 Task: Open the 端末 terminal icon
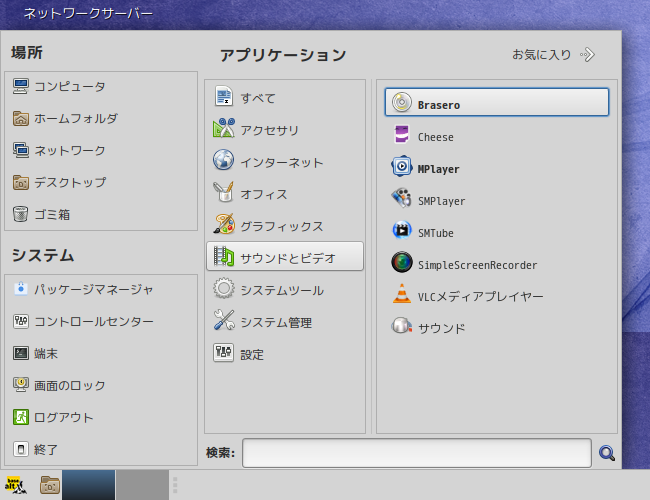point(21,353)
